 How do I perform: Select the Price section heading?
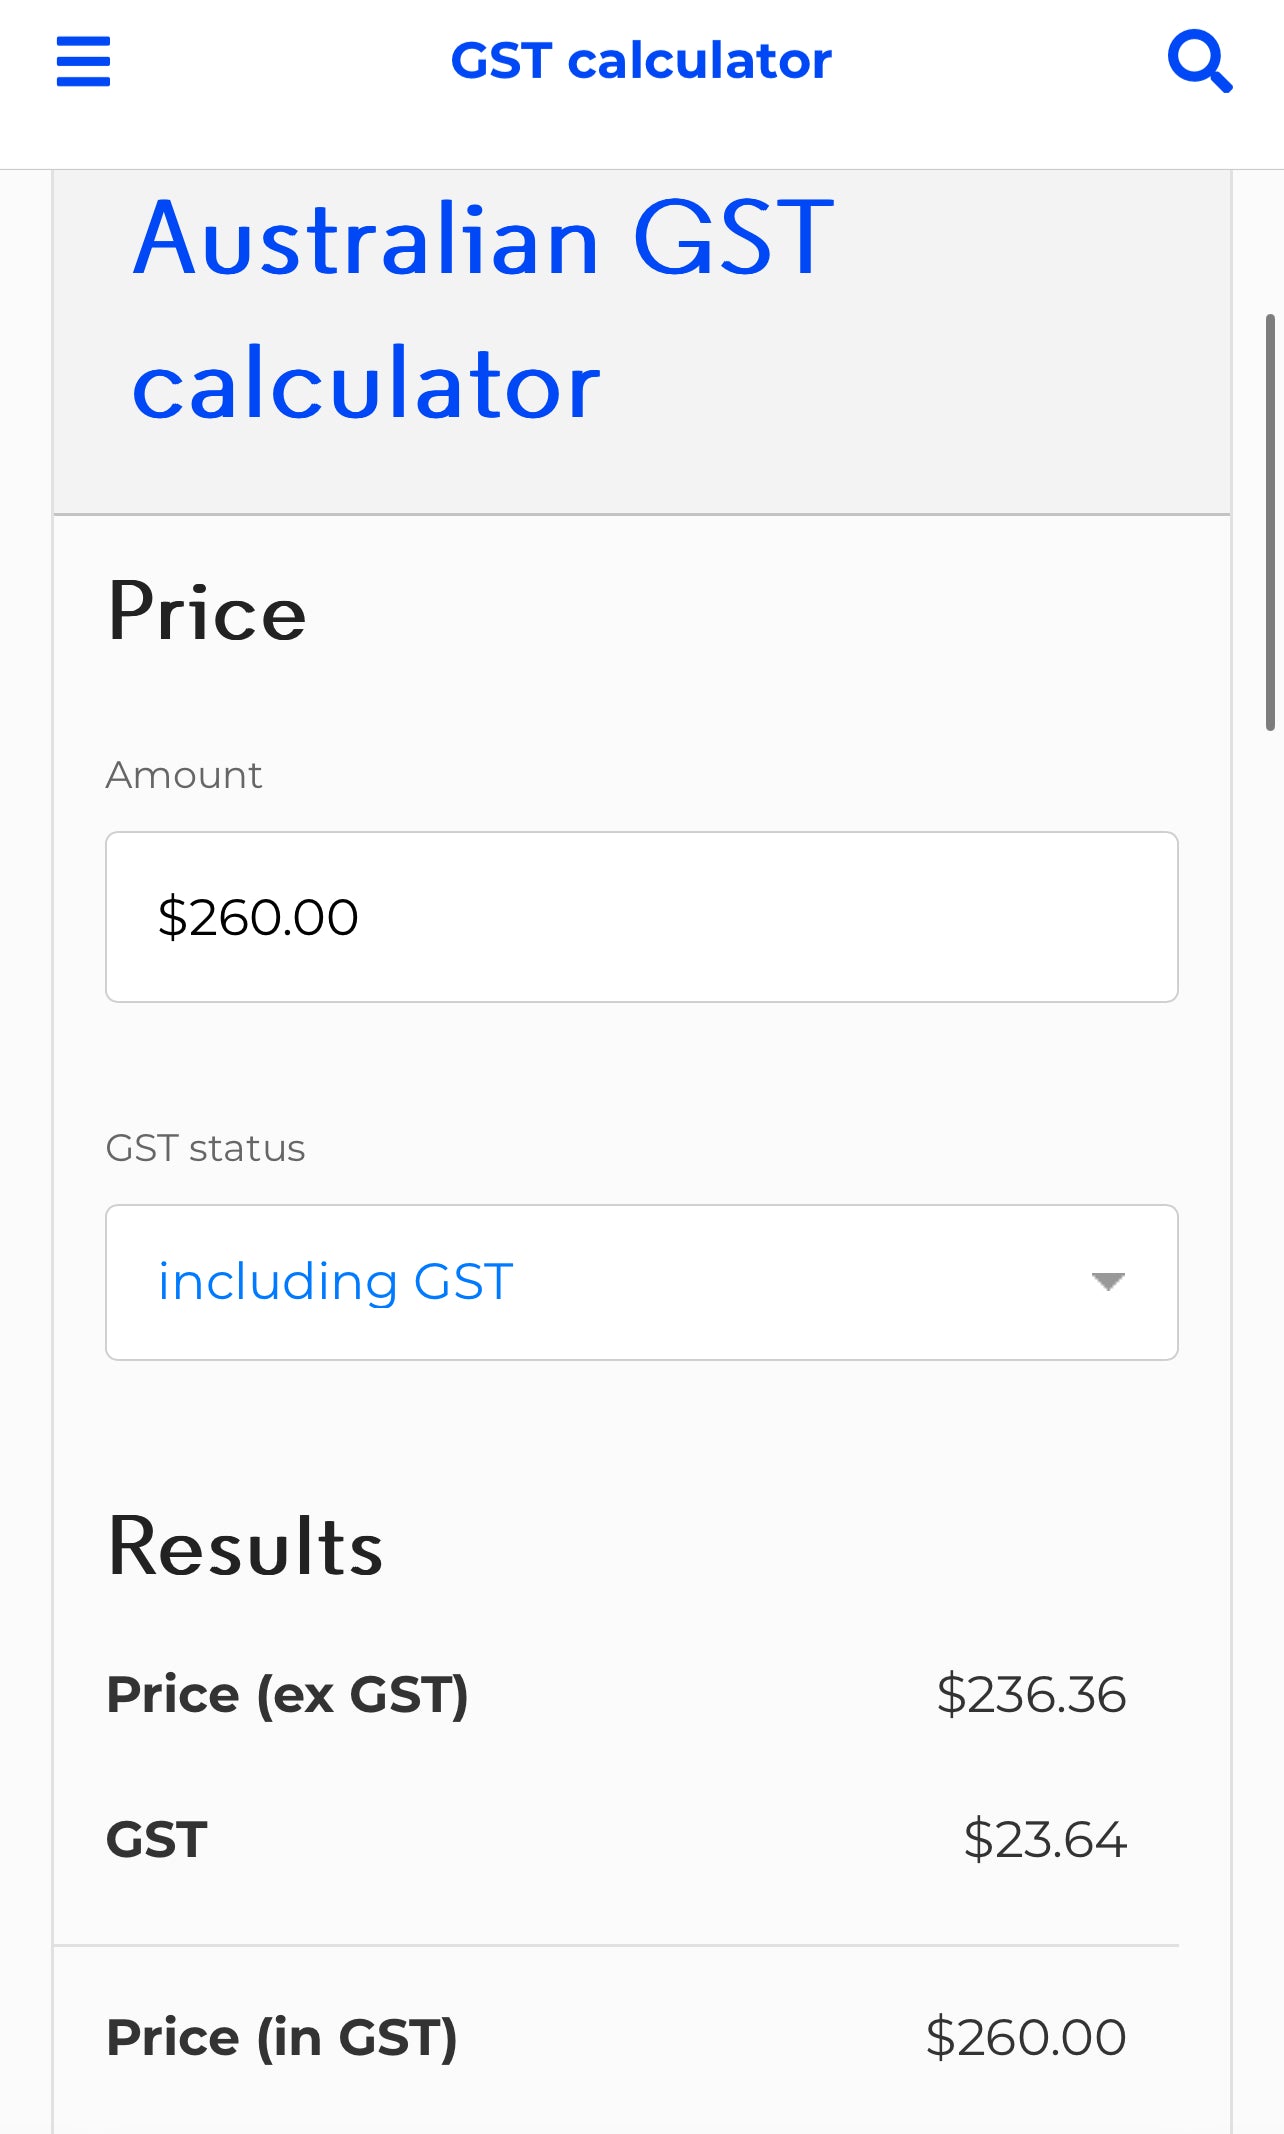tap(207, 612)
